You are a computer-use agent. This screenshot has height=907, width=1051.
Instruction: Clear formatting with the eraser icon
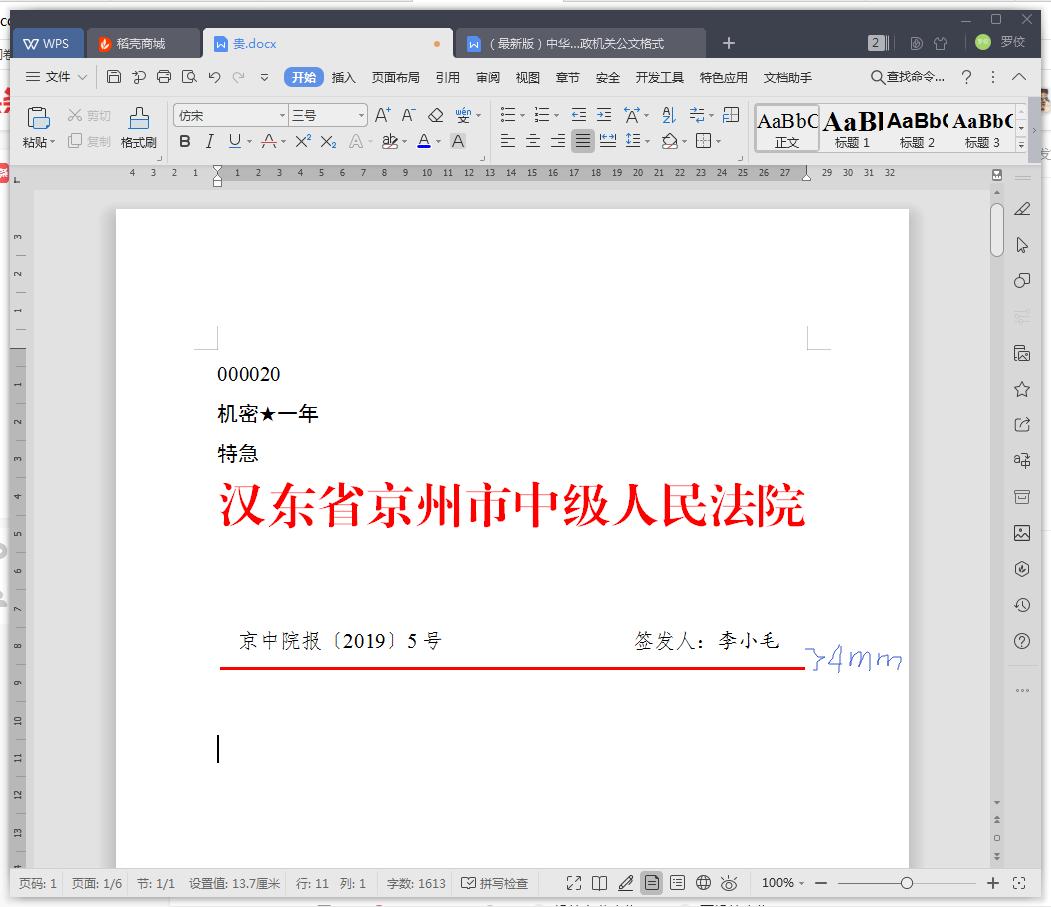[x=435, y=114]
